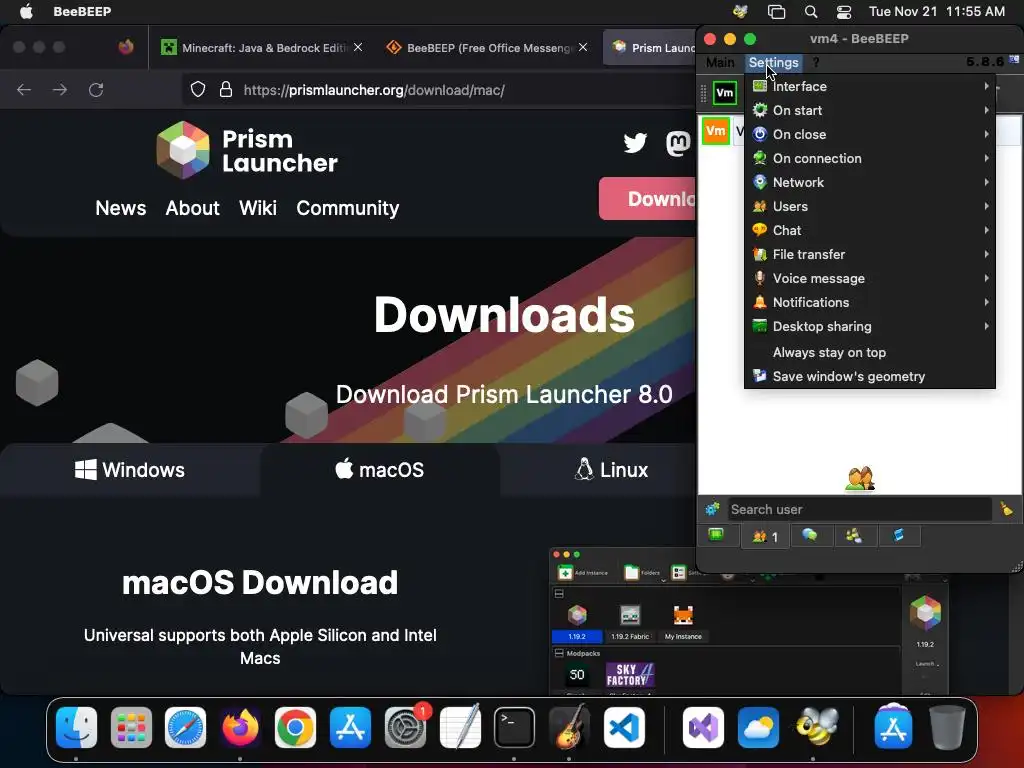Open the Network settings submenu

point(870,182)
